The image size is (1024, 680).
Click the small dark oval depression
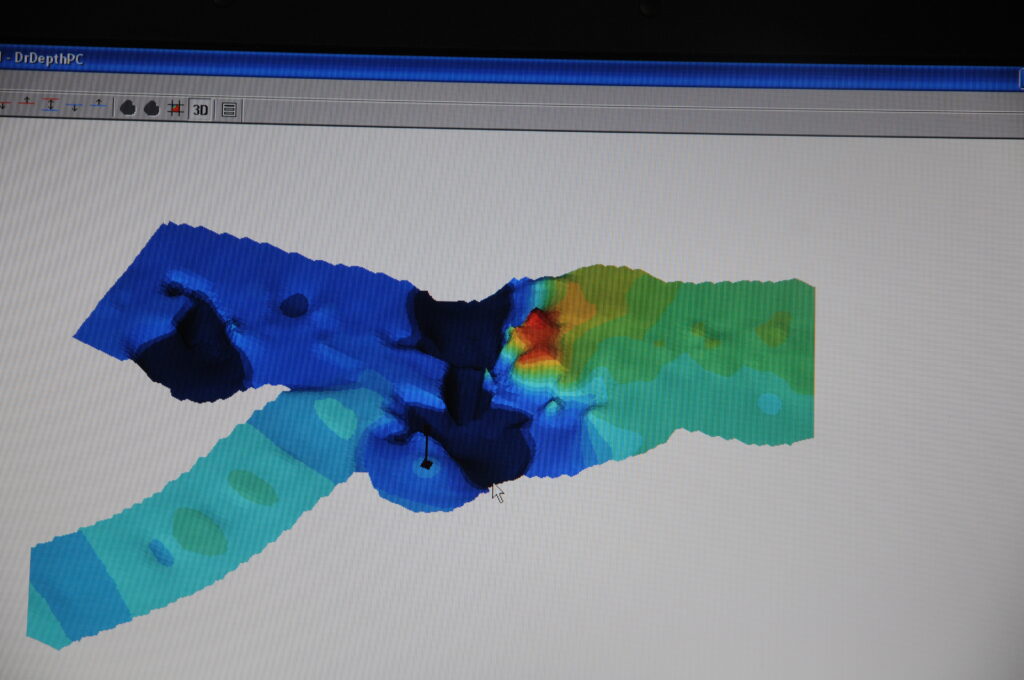[295, 305]
